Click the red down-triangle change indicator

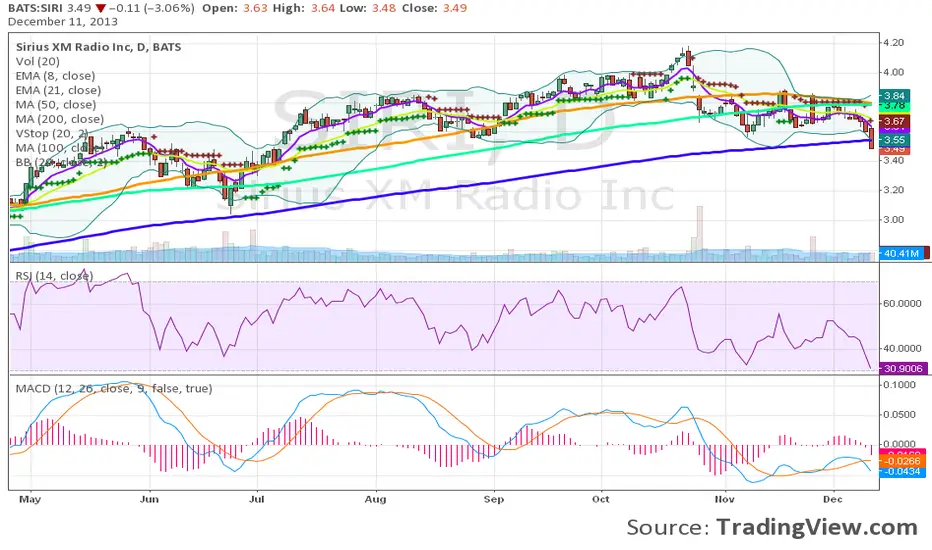tap(100, 8)
